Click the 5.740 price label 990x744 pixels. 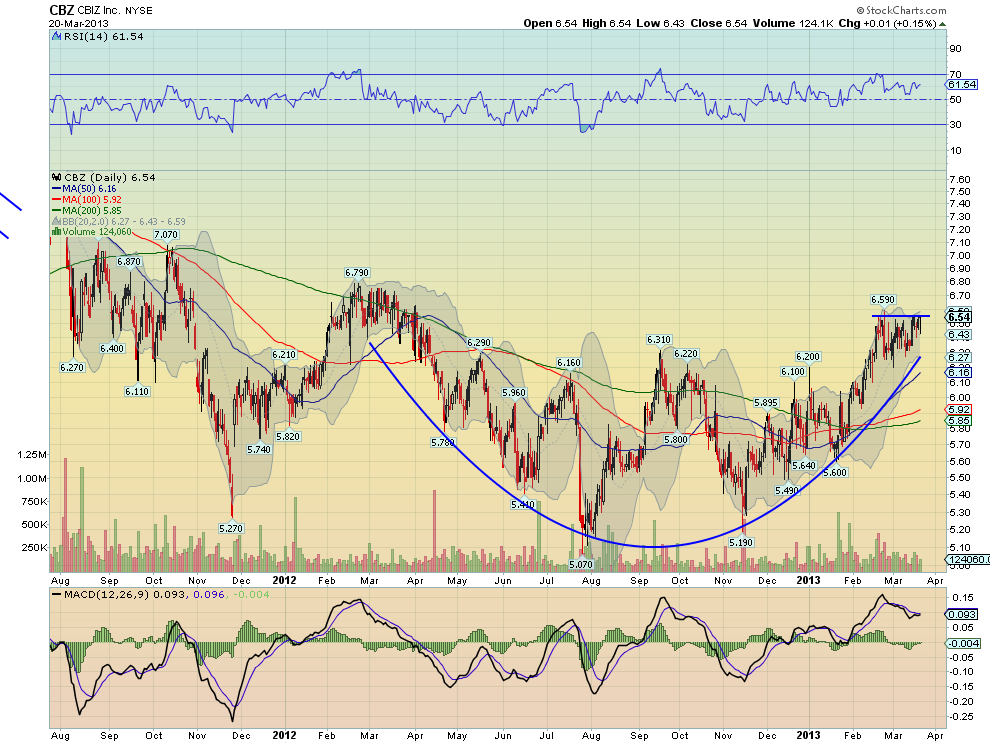point(259,449)
